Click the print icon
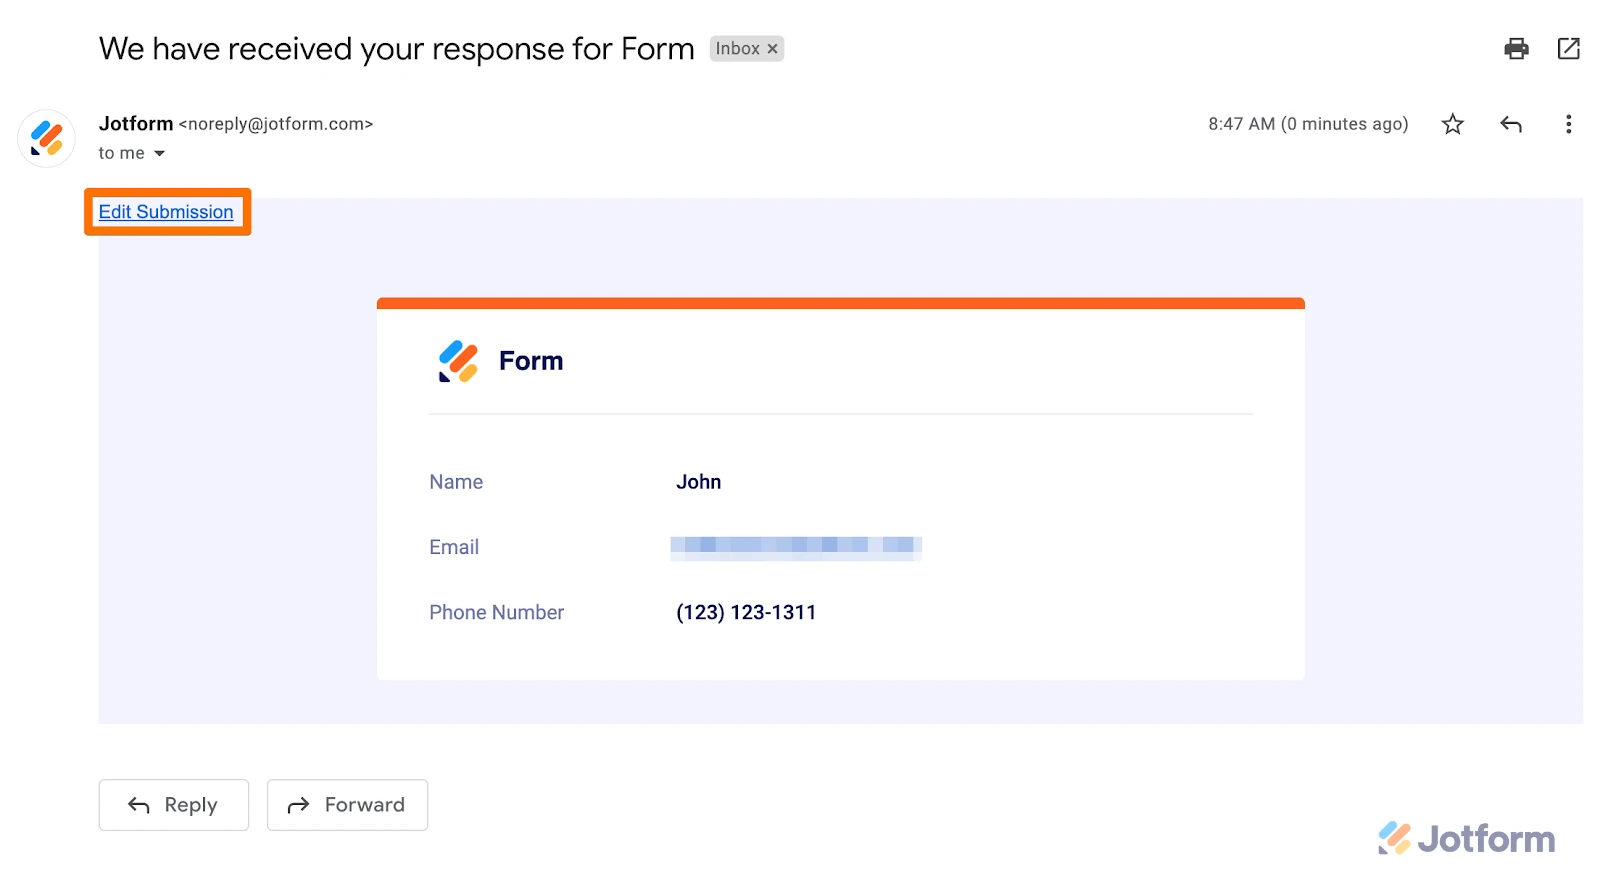Image resolution: width=1600 pixels, height=887 pixels. click(1515, 48)
